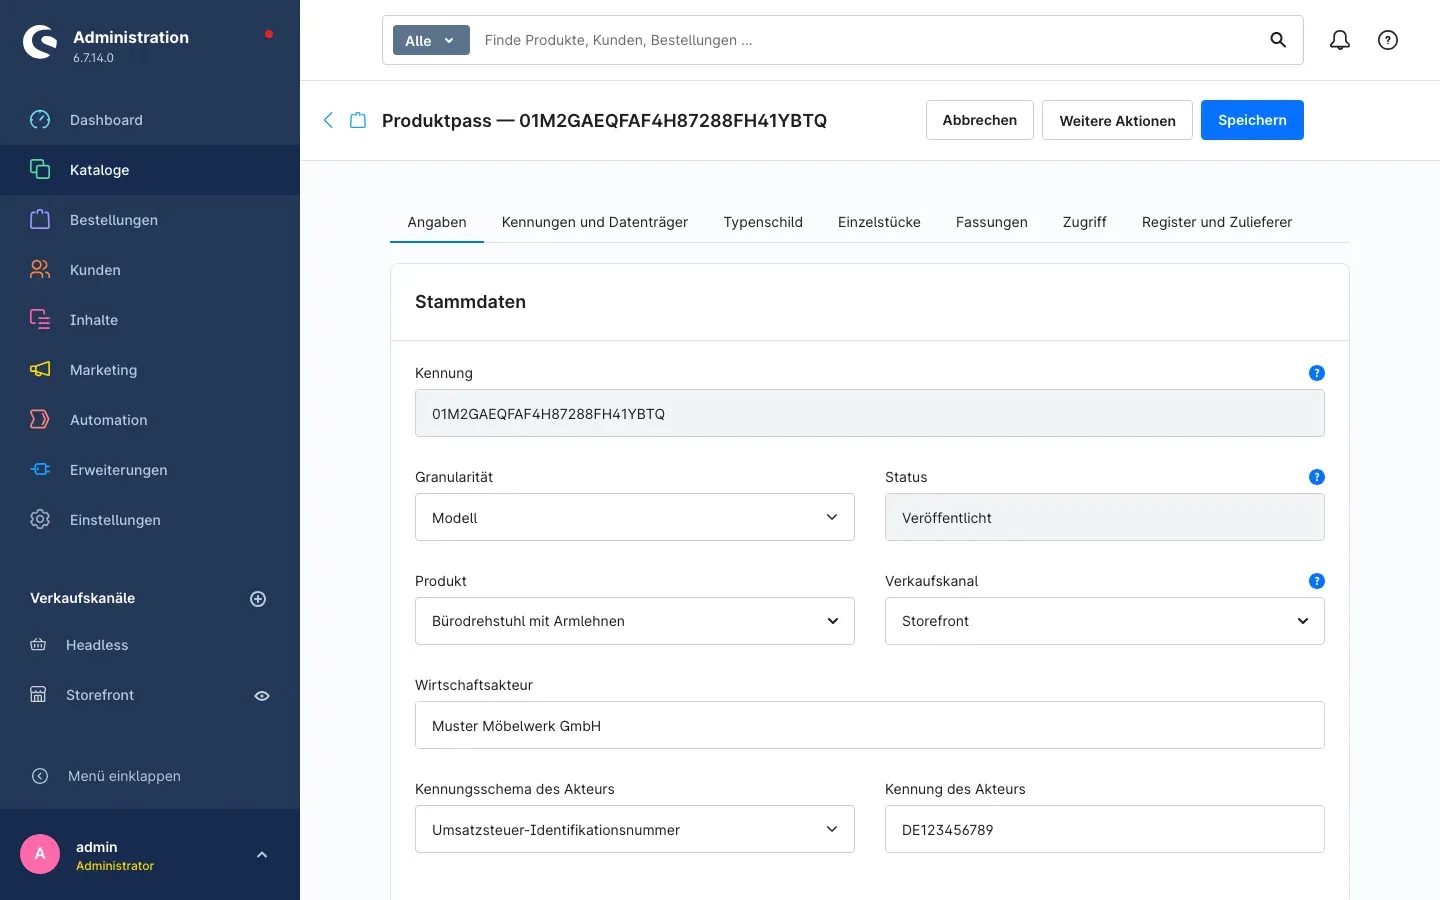This screenshot has width=1440, height=900.
Task: Open the Headless sales channel
Action: 97,645
